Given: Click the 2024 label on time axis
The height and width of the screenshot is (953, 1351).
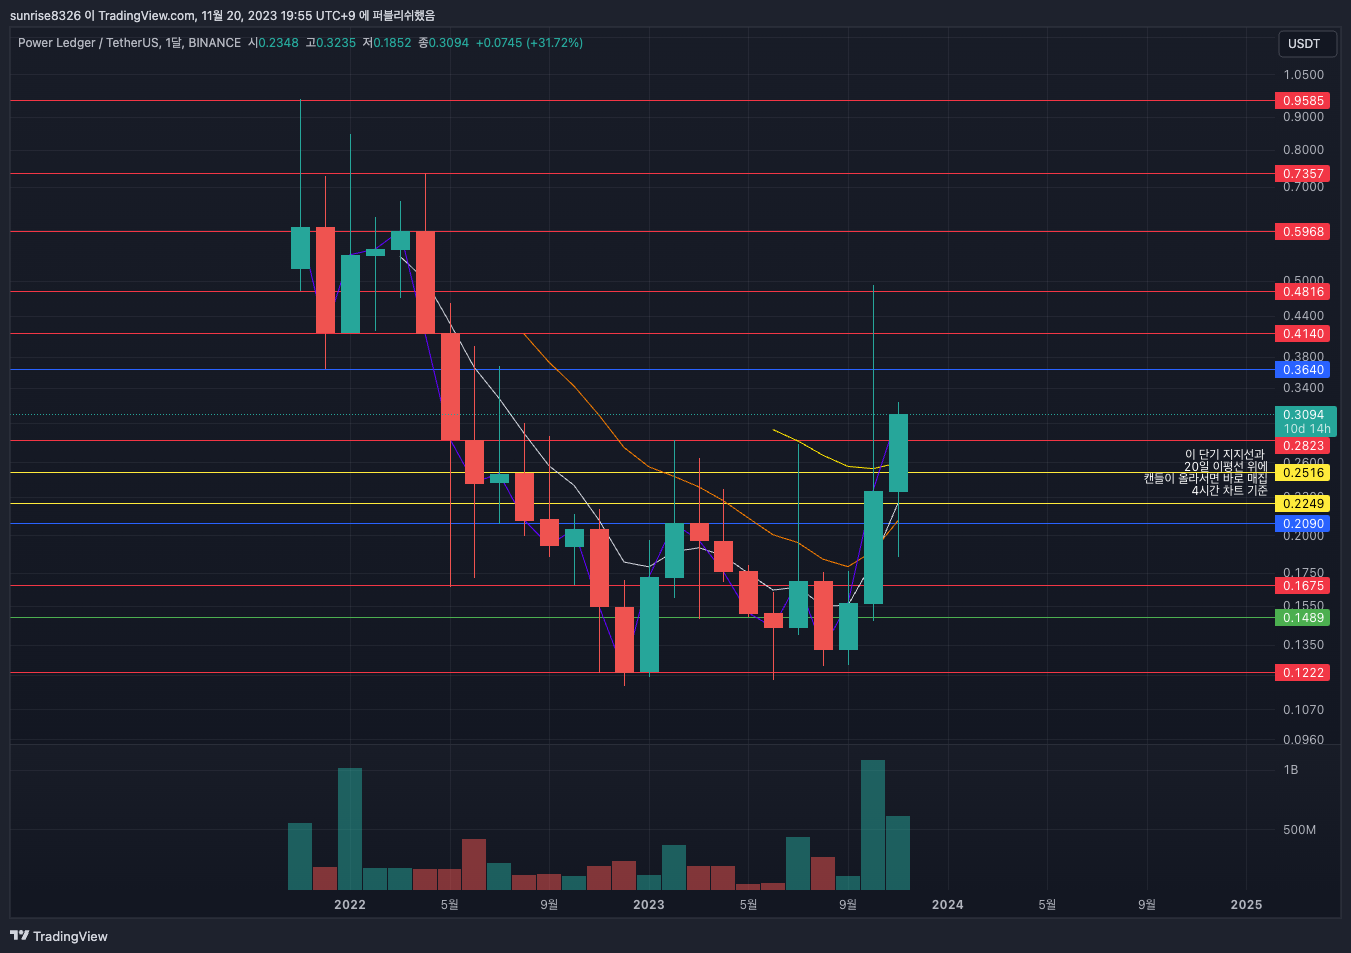Looking at the screenshot, I should [948, 905].
